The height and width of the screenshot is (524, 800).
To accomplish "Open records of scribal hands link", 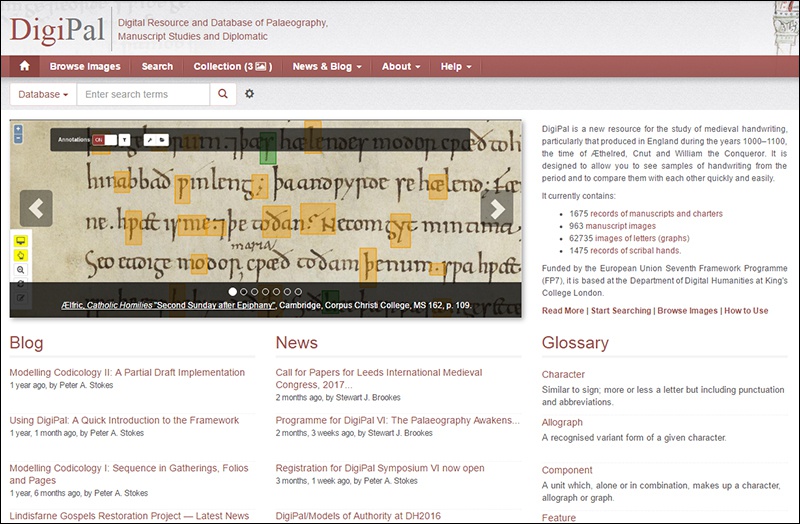I will [x=635, y=251].
